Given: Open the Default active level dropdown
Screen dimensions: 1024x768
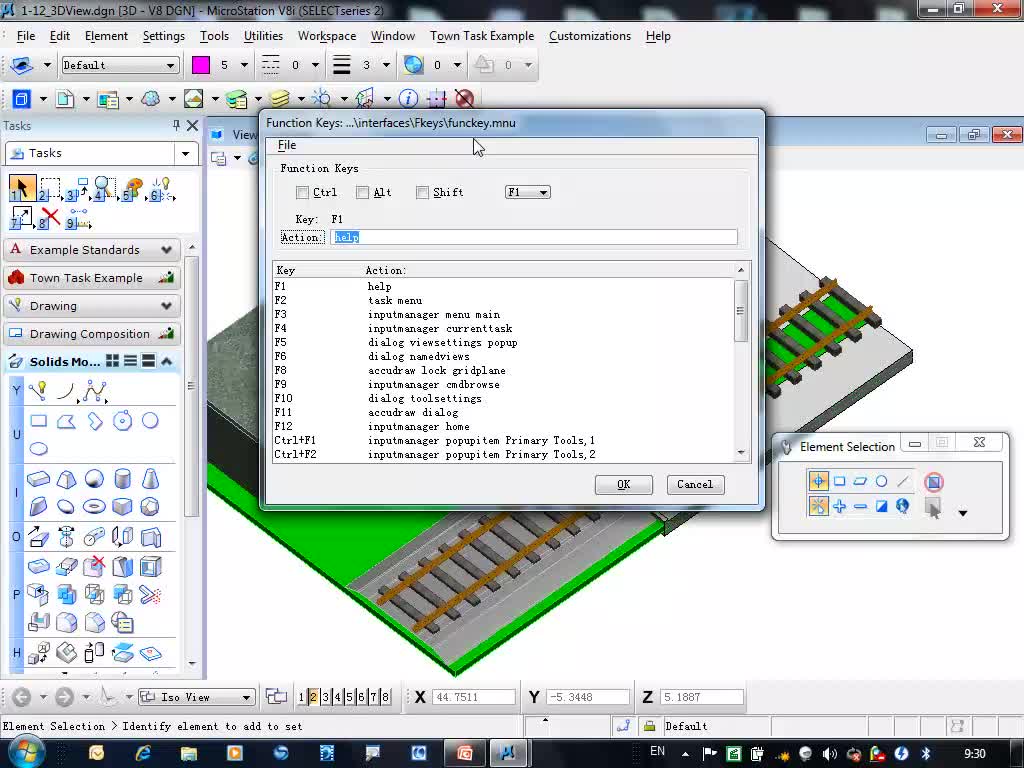Looking at the screenshot, I should [x=119, y=64].
